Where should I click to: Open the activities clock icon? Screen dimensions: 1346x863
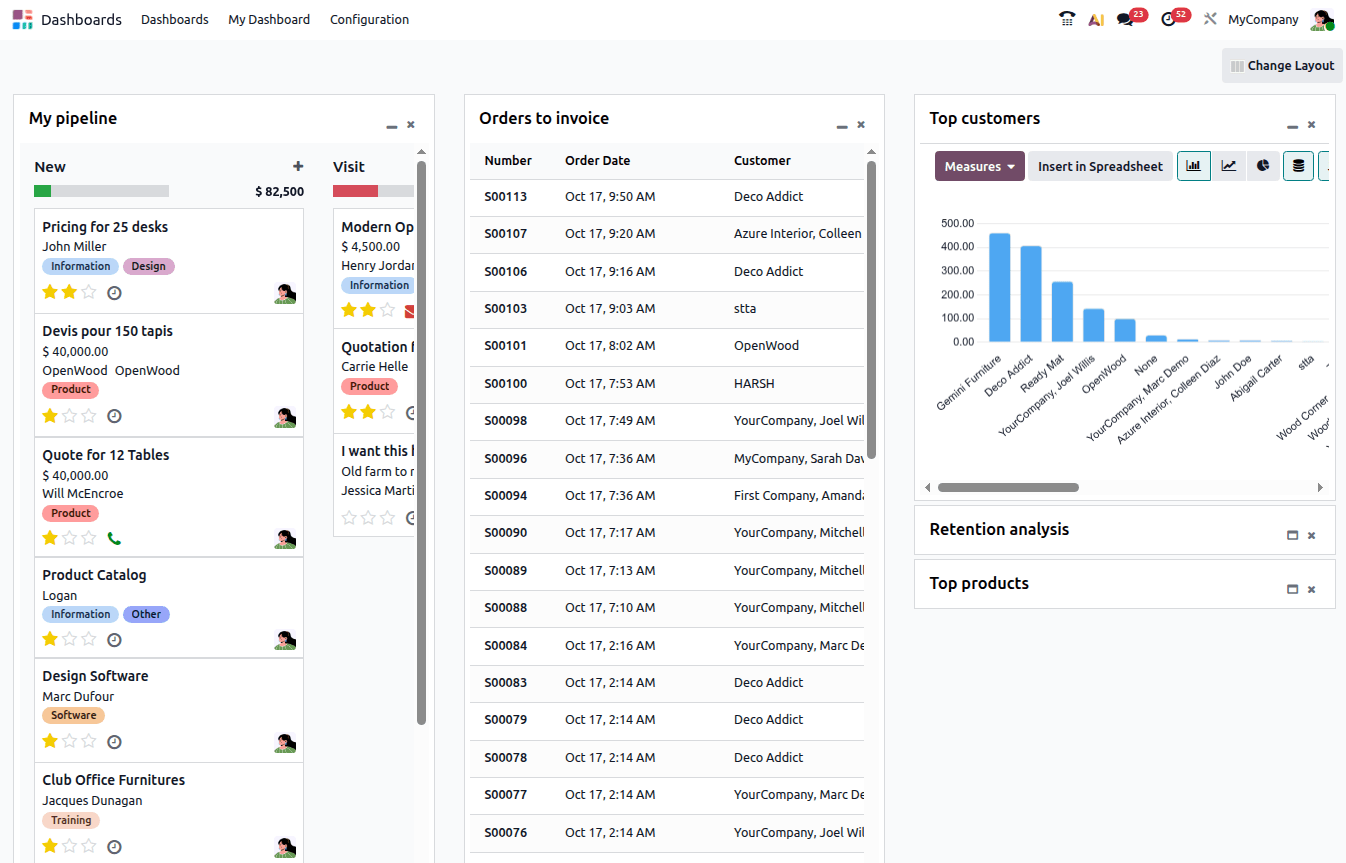tap(1168, 19)
